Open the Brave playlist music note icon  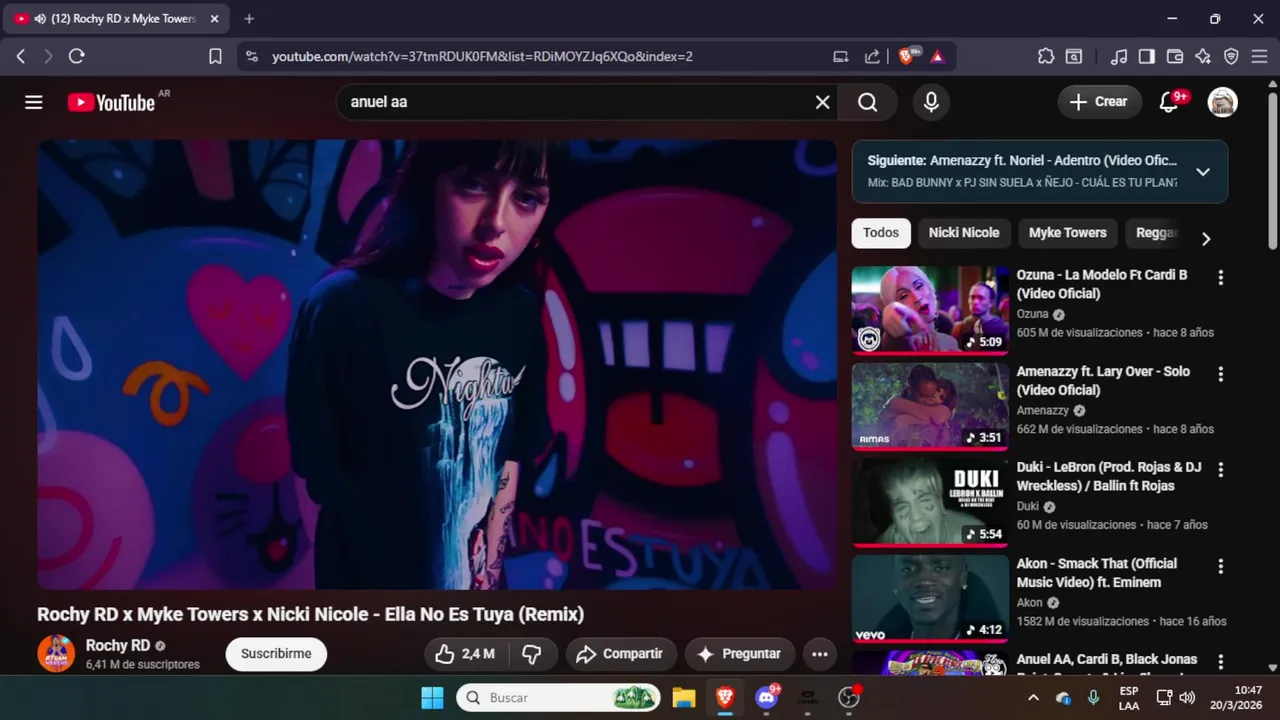point(1119,57)
